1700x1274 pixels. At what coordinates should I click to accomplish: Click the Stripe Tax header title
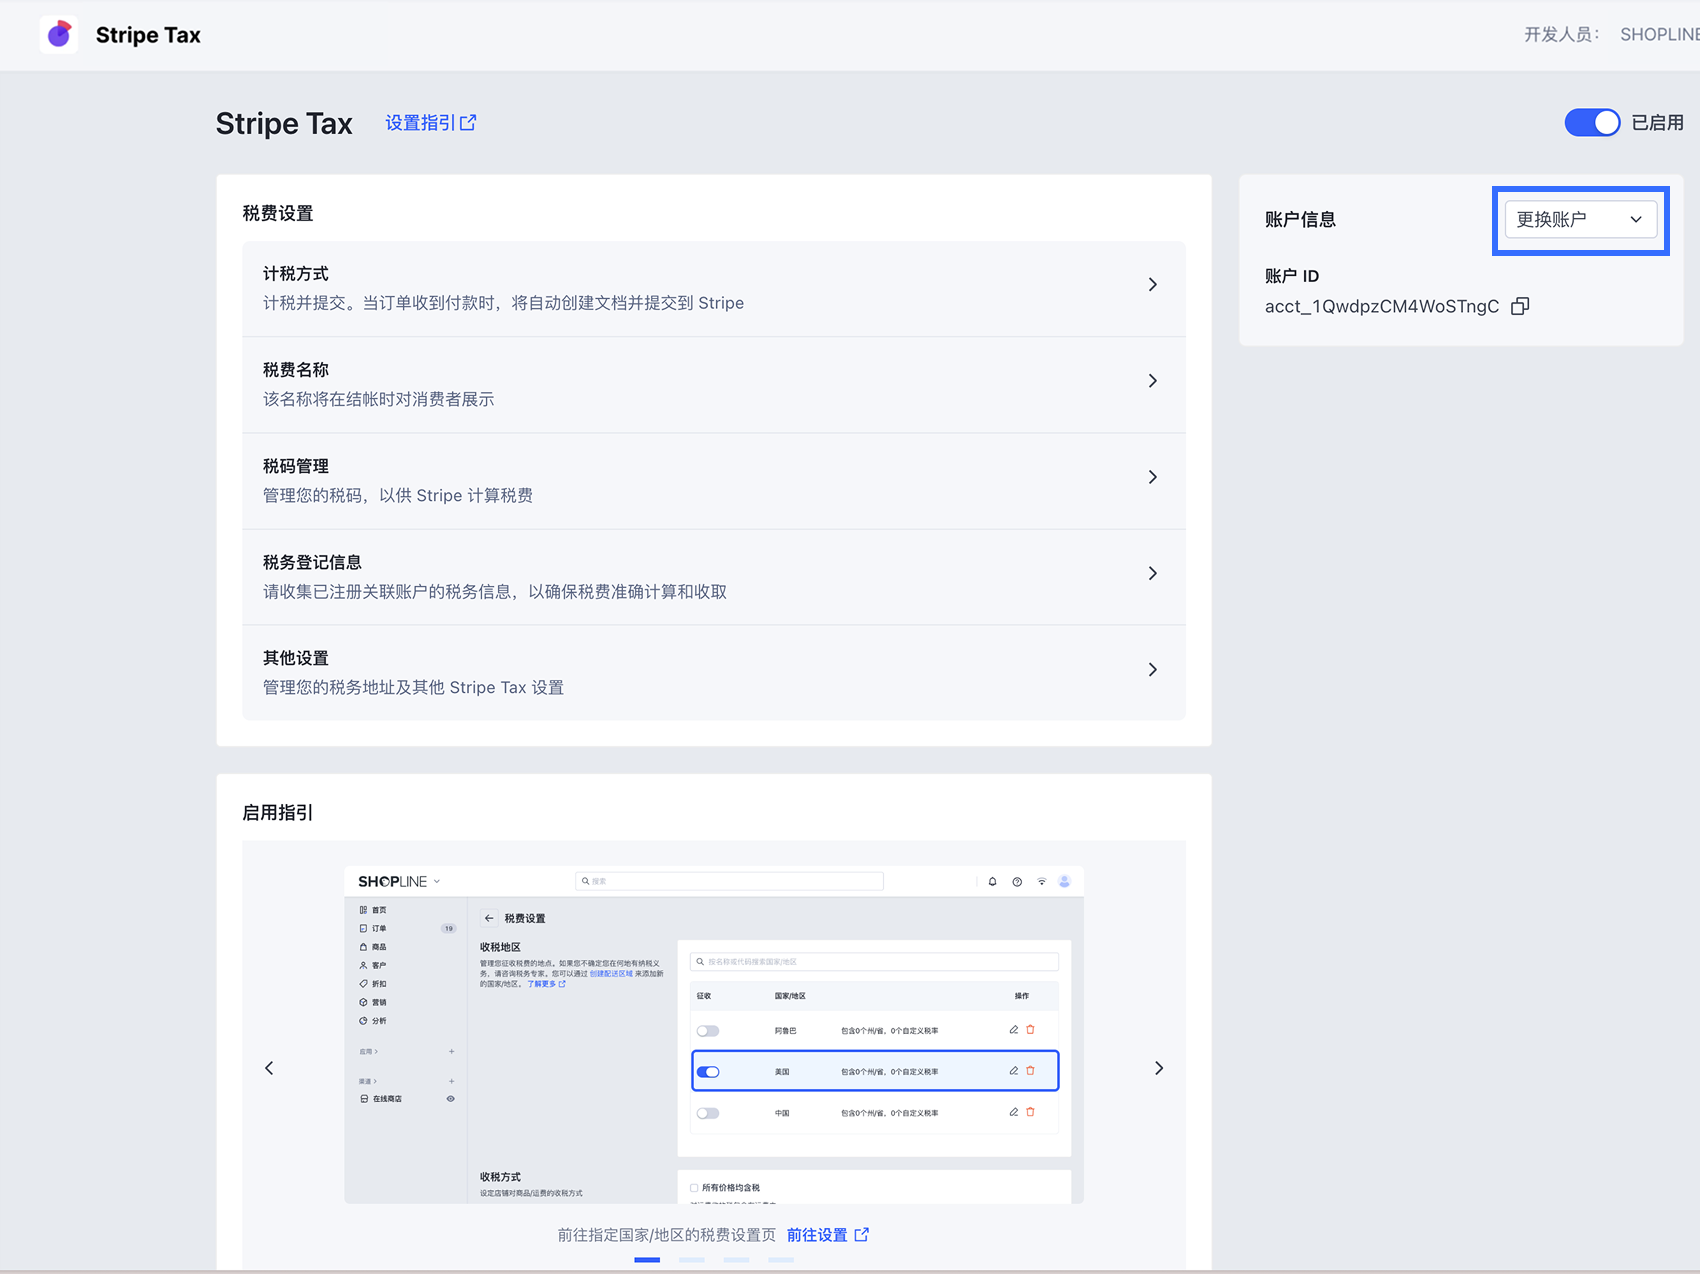click(x=148, y=35)
